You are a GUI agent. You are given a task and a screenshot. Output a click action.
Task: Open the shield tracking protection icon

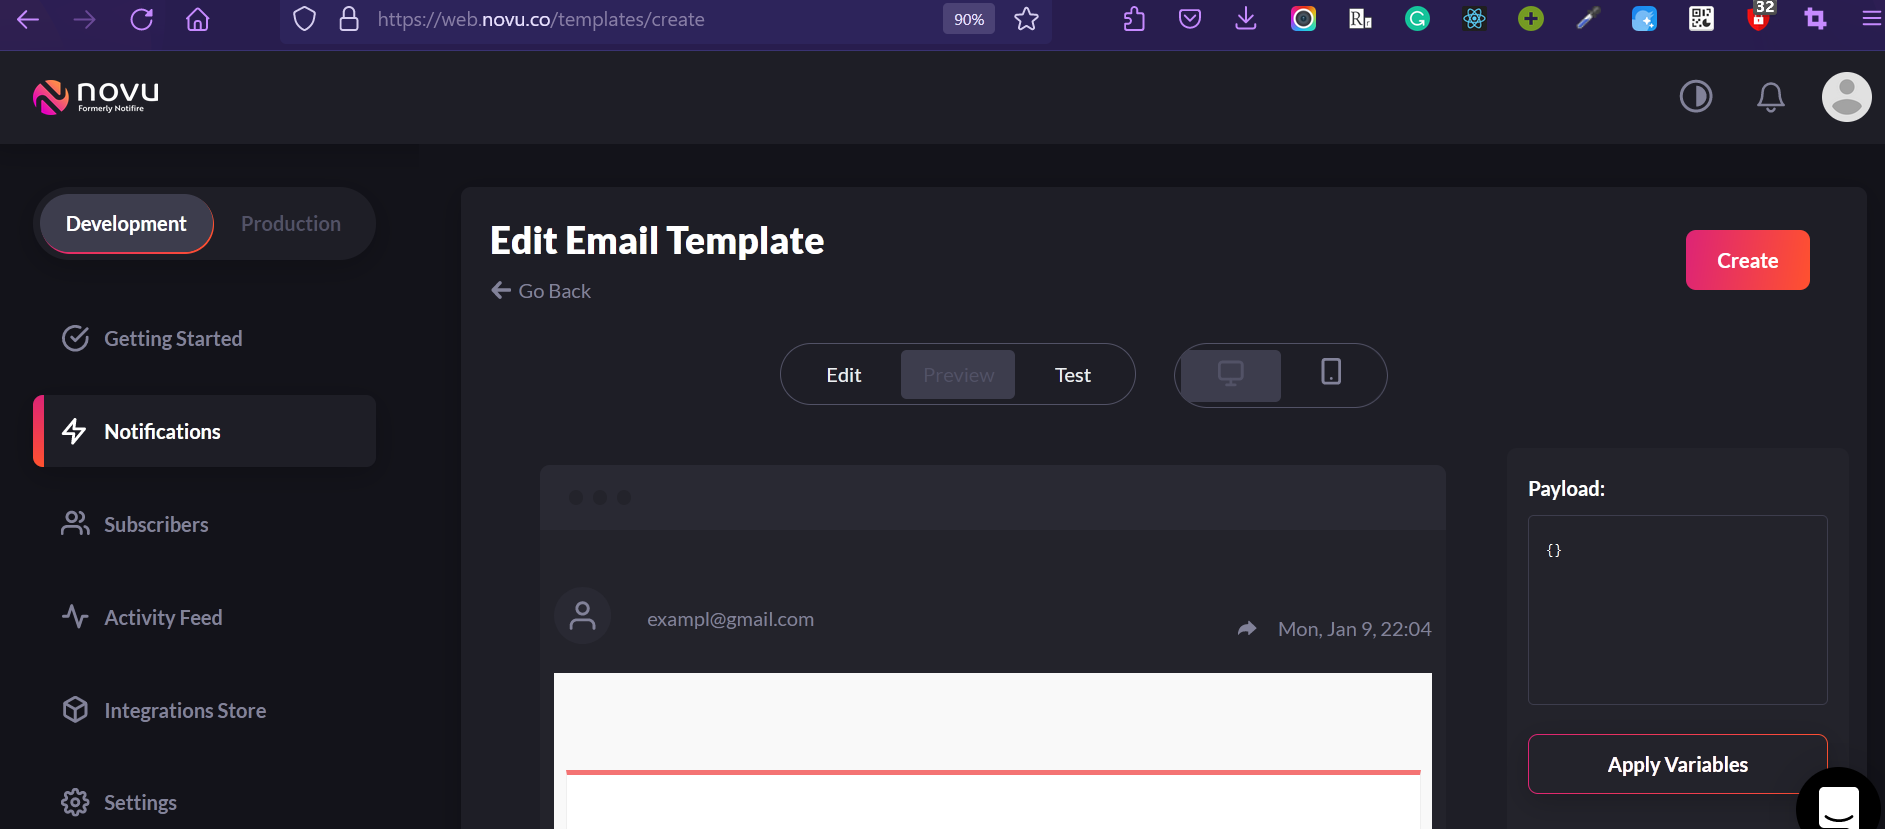[305, 19]
